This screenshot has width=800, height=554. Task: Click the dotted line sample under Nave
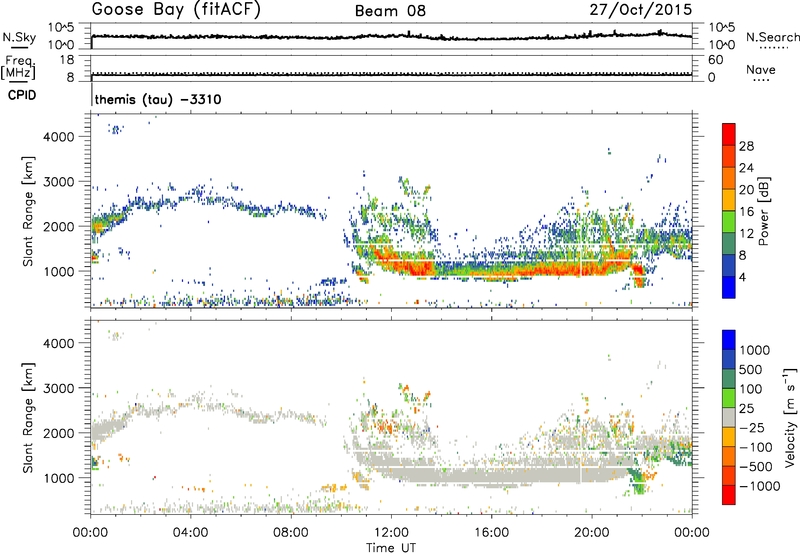(761, 80)
